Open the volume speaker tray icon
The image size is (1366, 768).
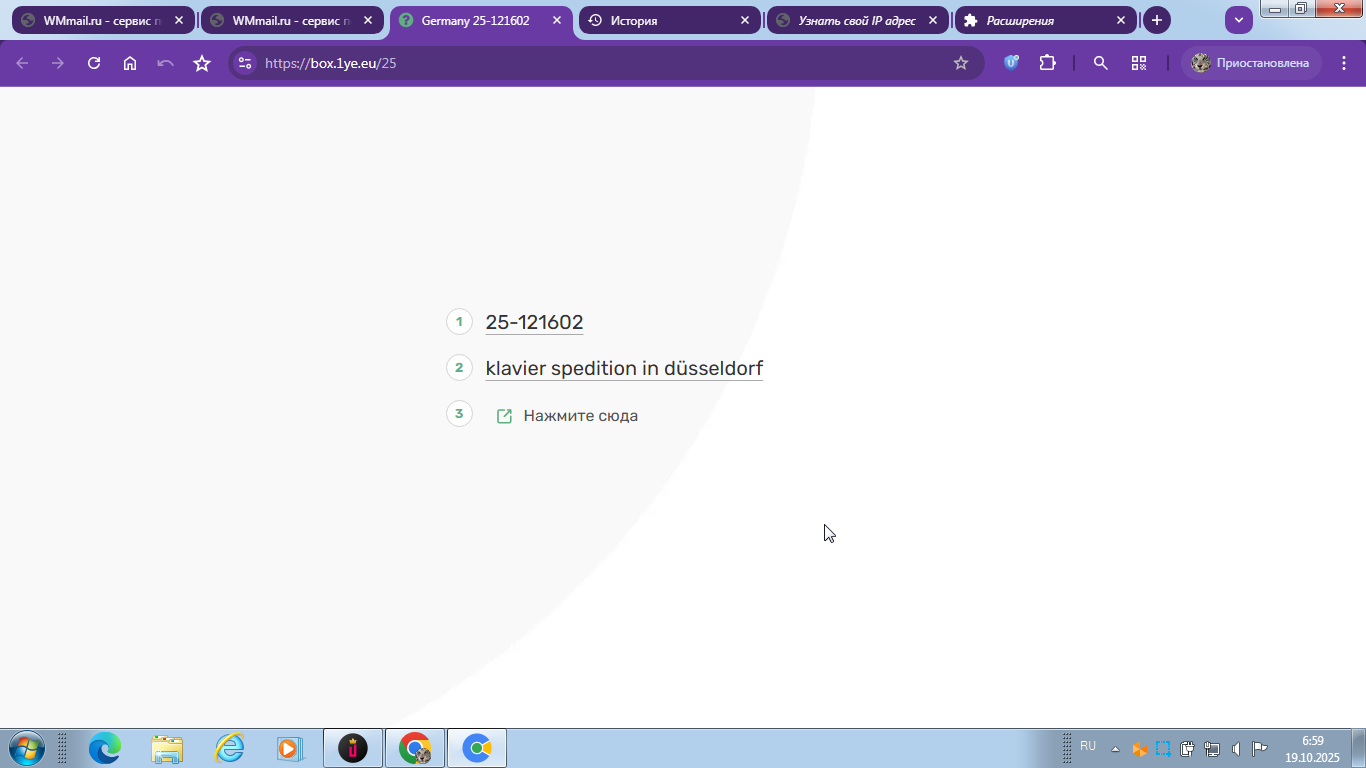coord(1237,749)
